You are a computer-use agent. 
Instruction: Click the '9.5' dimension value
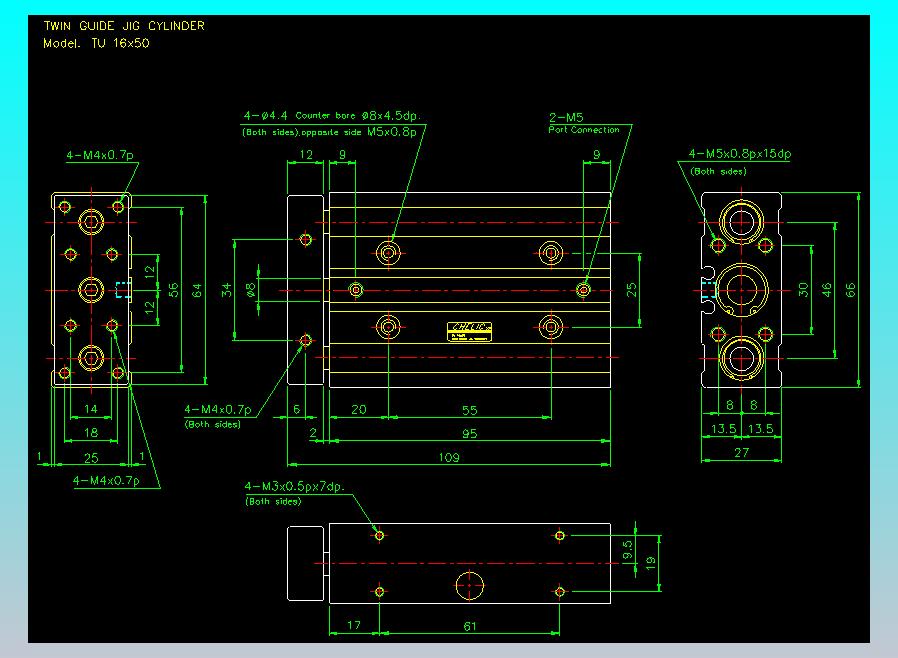(x=628, y=550)
